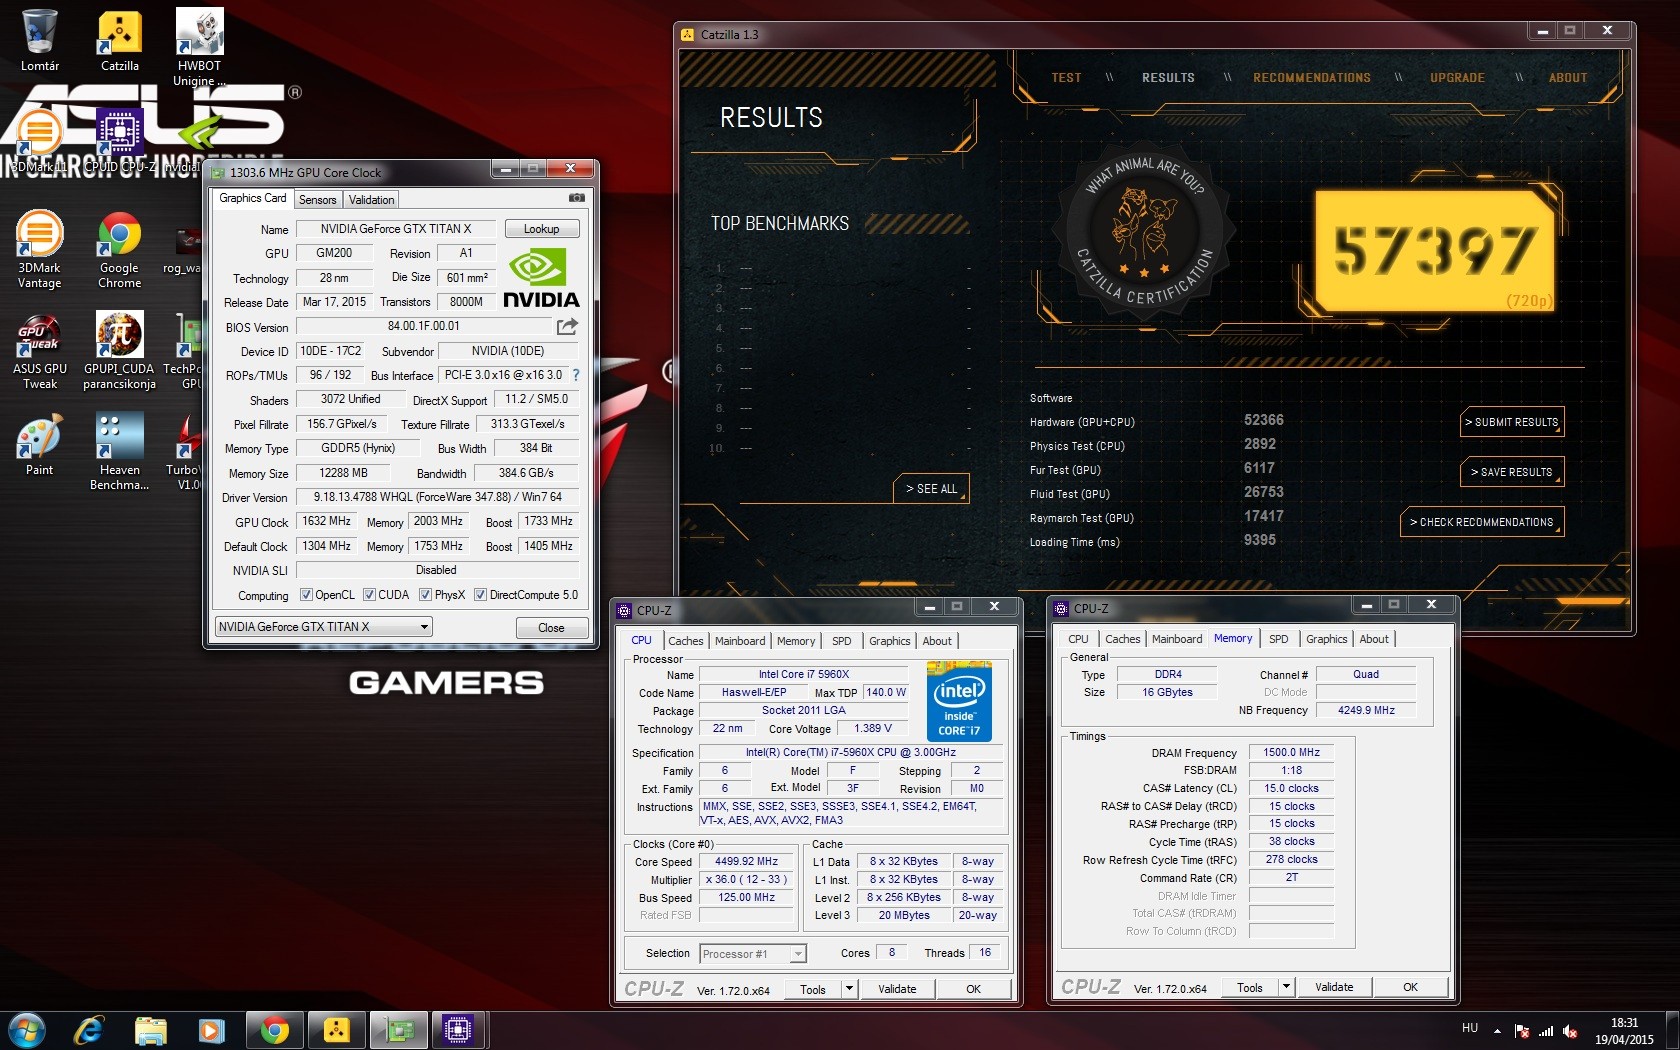Click the BIOS Version field 84.00.1F.00.01
Screen dimensions: 1680x1050
424,326
